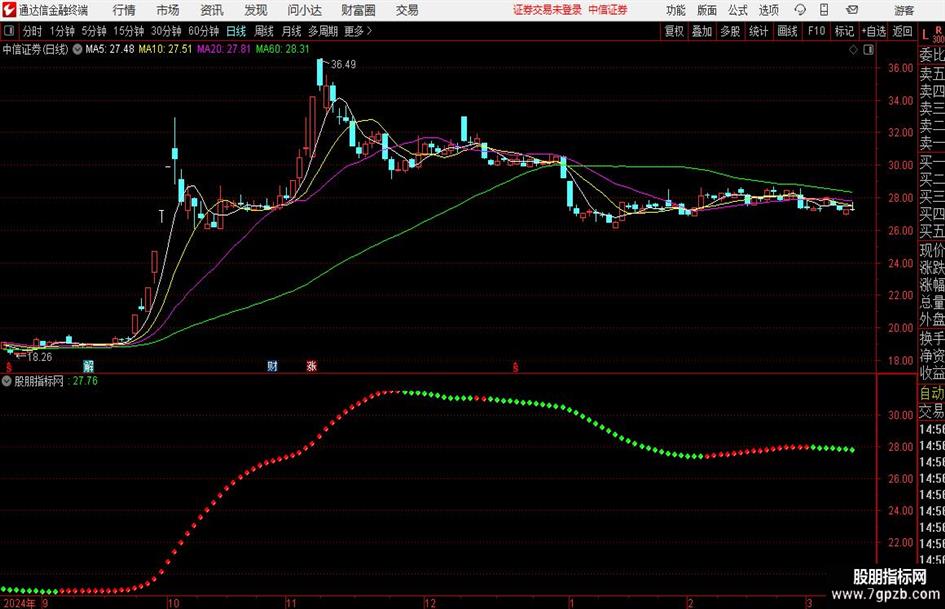The image size is (945, 609).
Task: Switch to the 15分钟 period
Action: (128, 31)
